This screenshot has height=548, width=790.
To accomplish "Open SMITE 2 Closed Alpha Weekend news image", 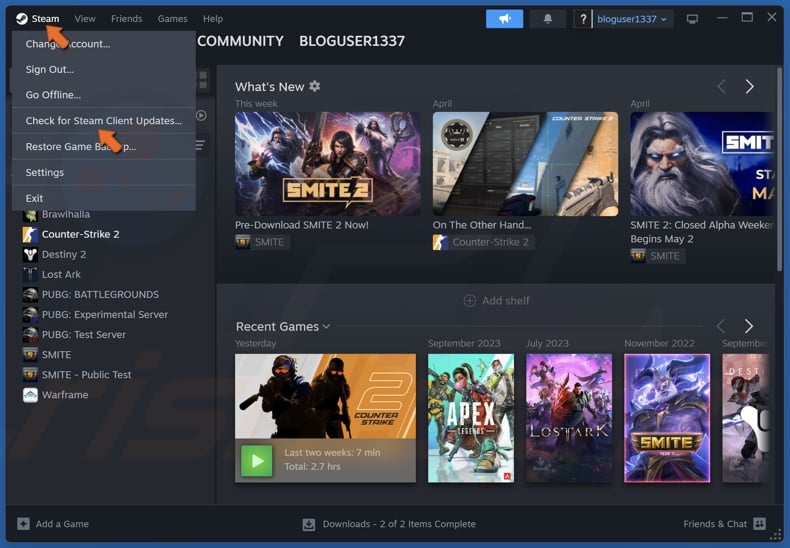I will (702, 164).
